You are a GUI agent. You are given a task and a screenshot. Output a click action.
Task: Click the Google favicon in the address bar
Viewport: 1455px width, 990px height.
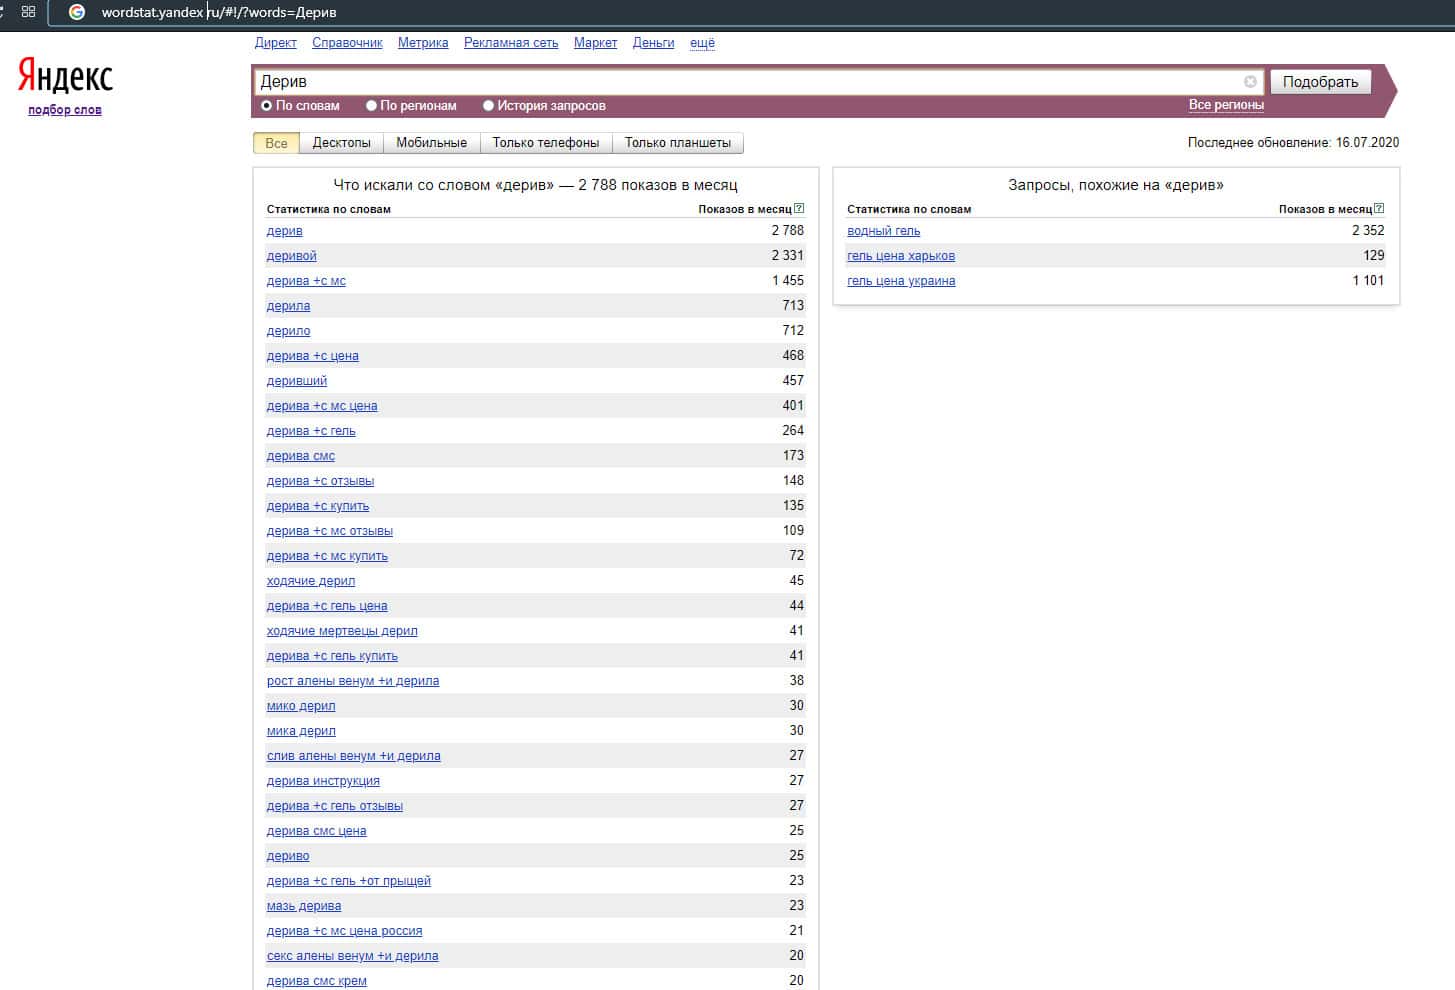[77, 12]
